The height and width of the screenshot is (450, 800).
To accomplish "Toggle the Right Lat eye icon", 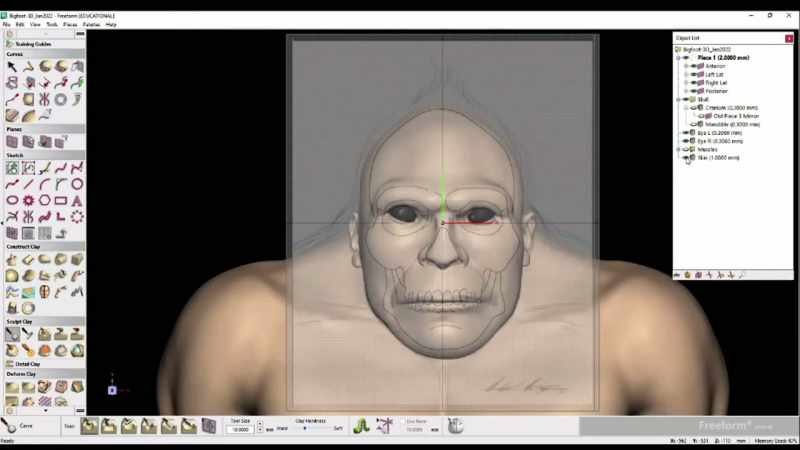I will (693, 83).
